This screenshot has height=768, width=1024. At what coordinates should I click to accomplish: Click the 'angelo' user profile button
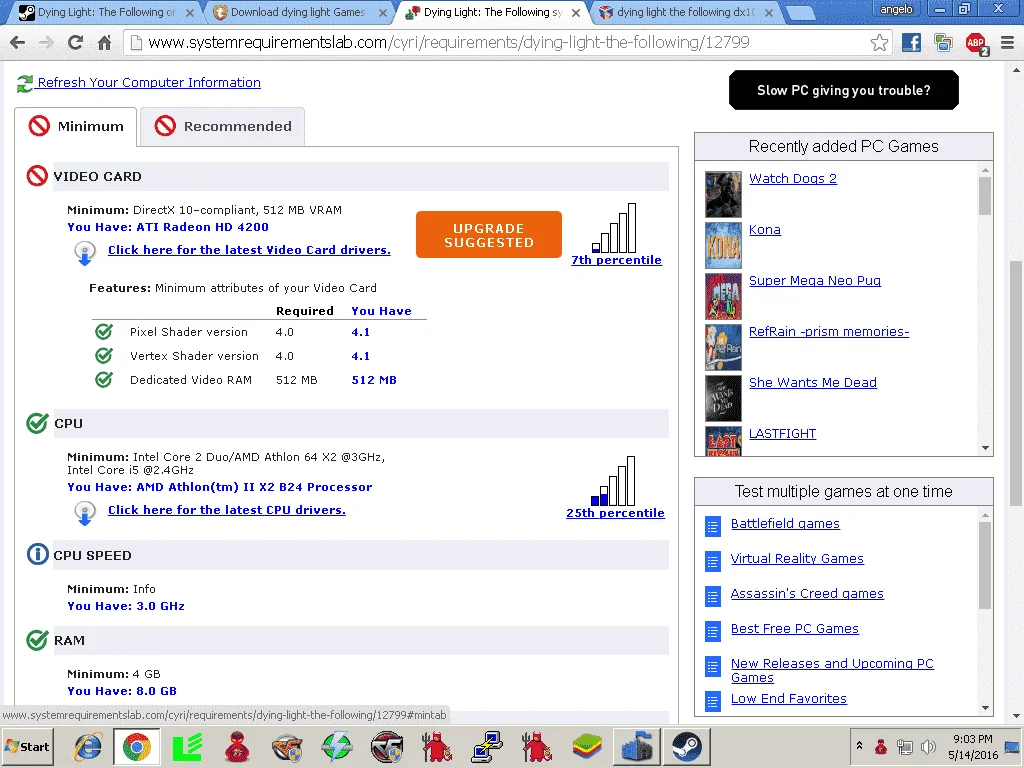pyautogui.click(x=896, y=9)
